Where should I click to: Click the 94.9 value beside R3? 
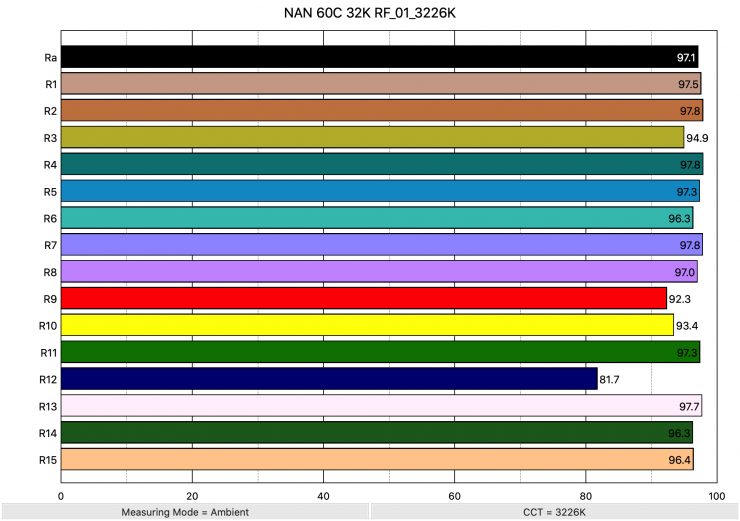pyautogui.click(x=698, y=137)
